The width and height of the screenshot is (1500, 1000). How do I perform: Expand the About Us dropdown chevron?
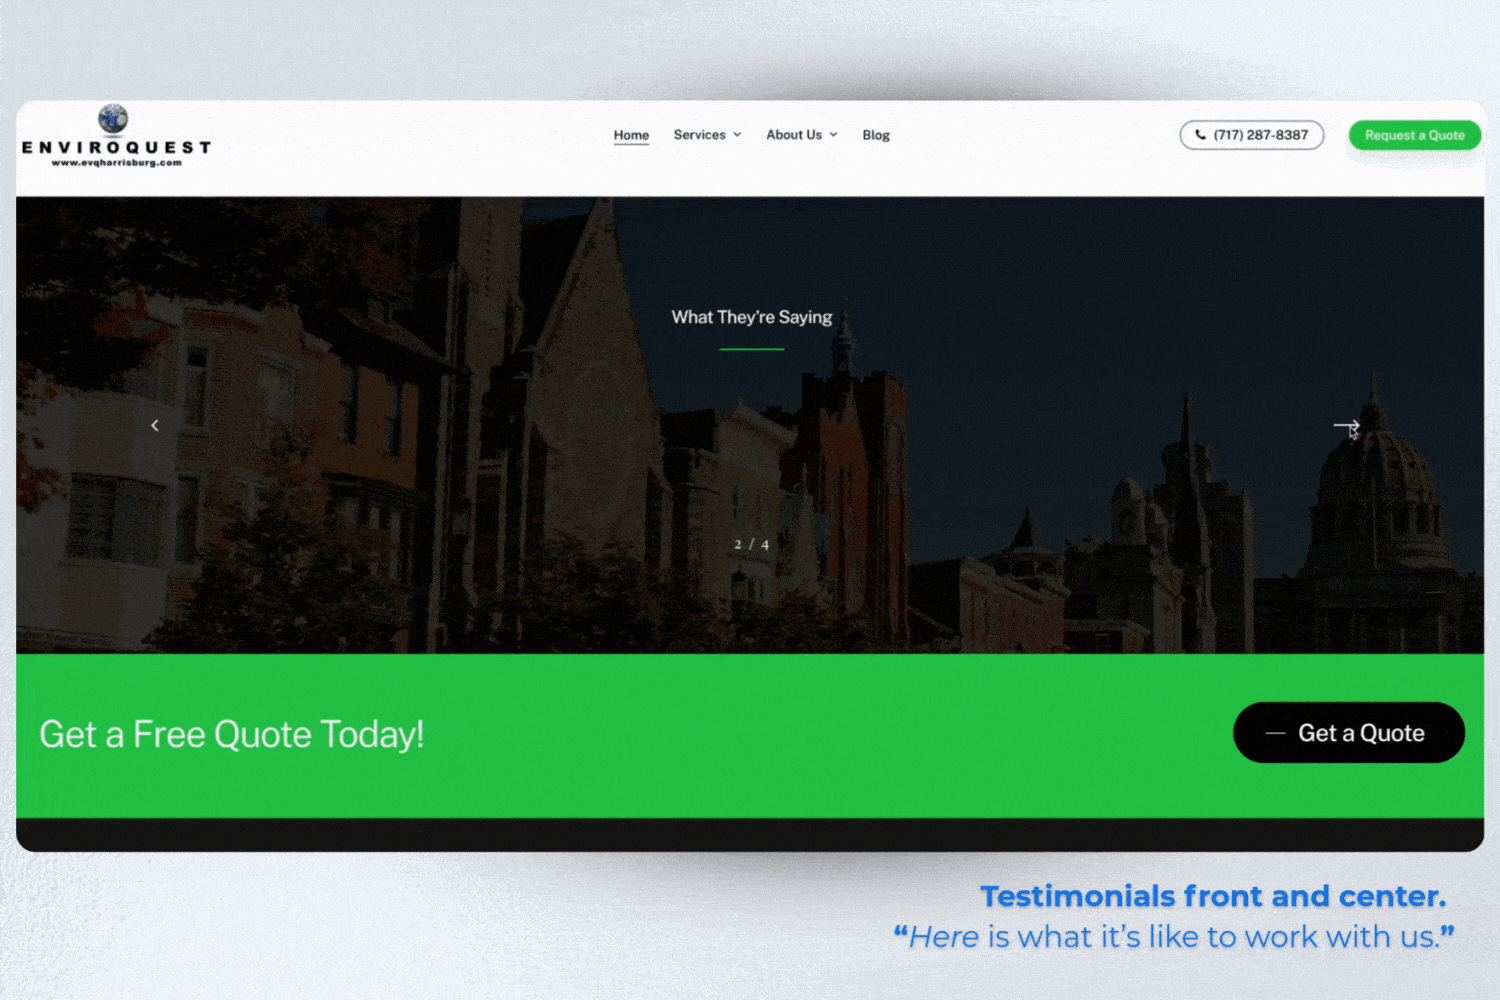833,135
